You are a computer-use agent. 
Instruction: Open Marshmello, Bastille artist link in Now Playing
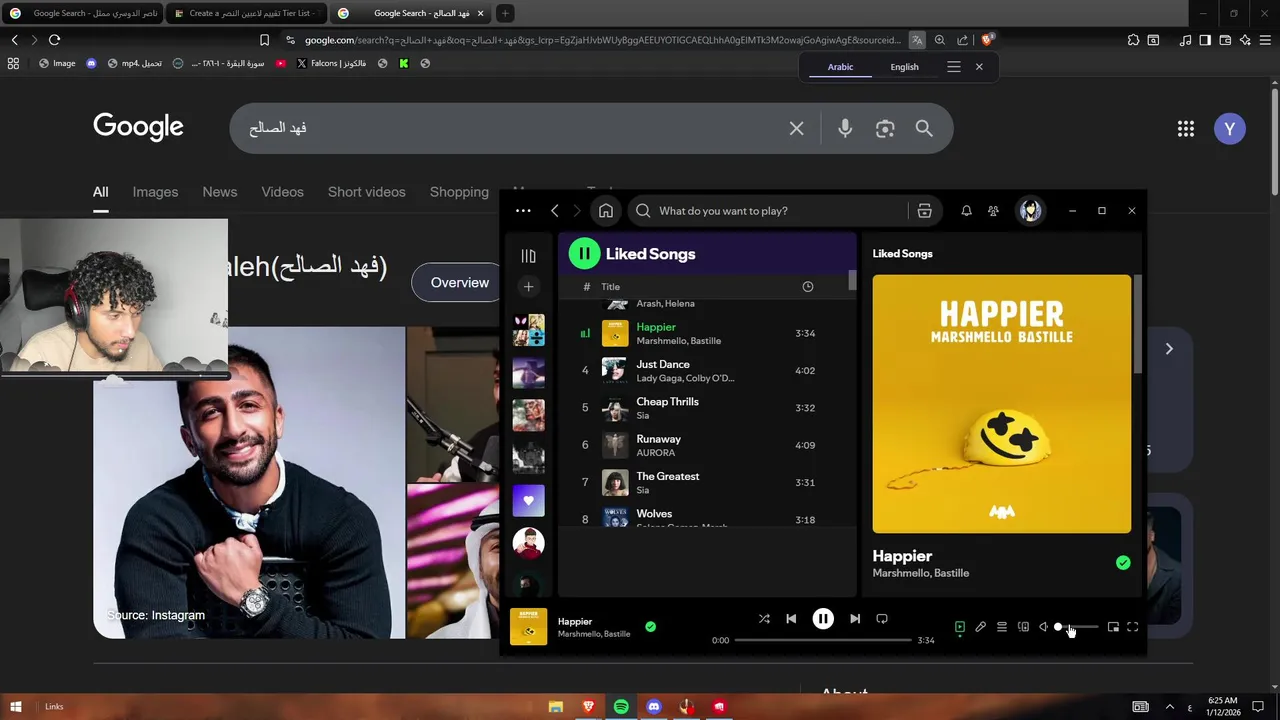click(920, 573)
